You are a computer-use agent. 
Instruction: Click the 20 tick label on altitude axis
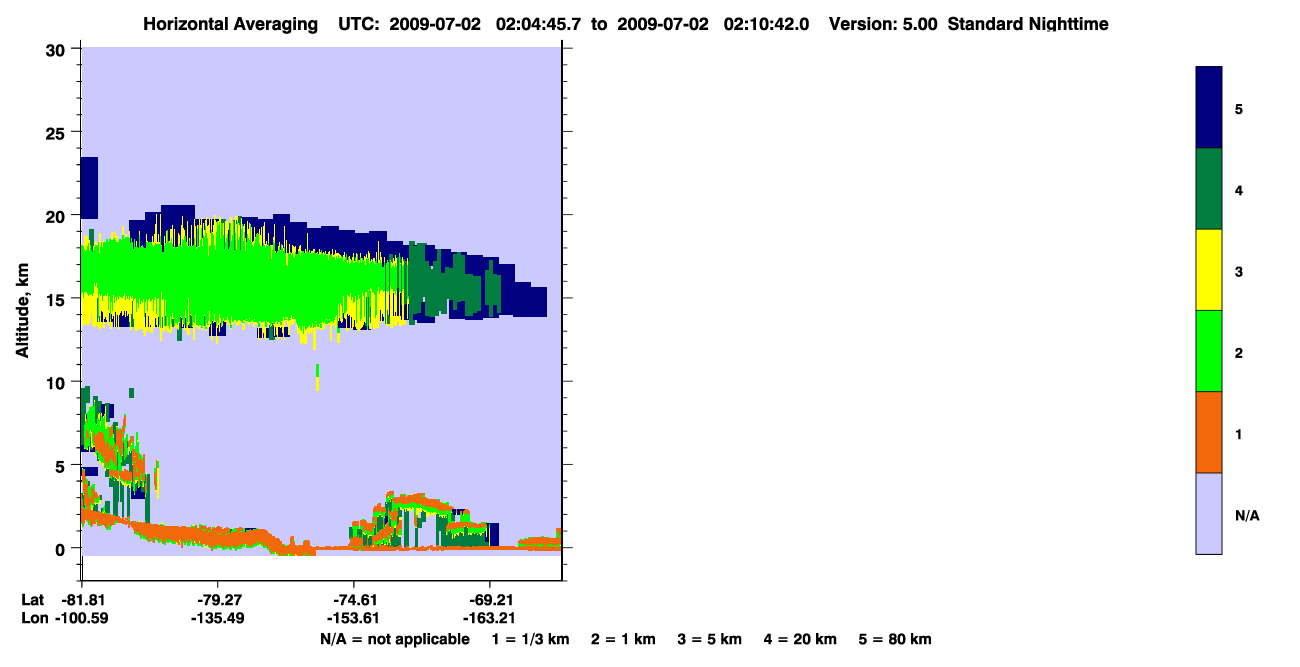pyautogui.click(x=56, y=216)
